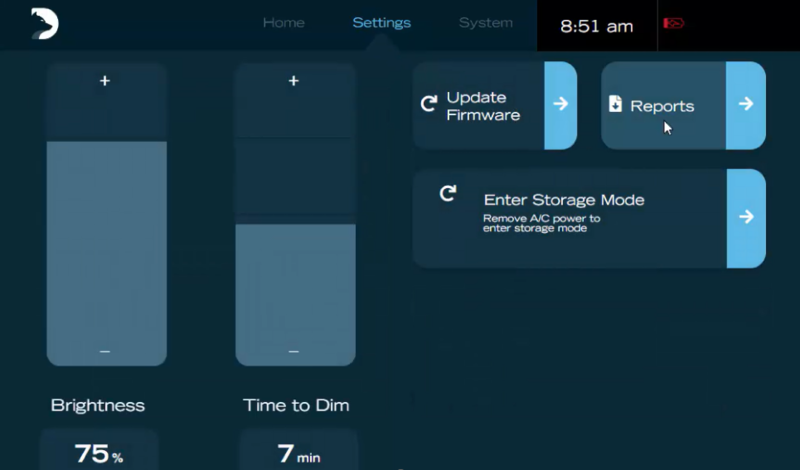Decrease brightness with the minus button

(105, 351)
